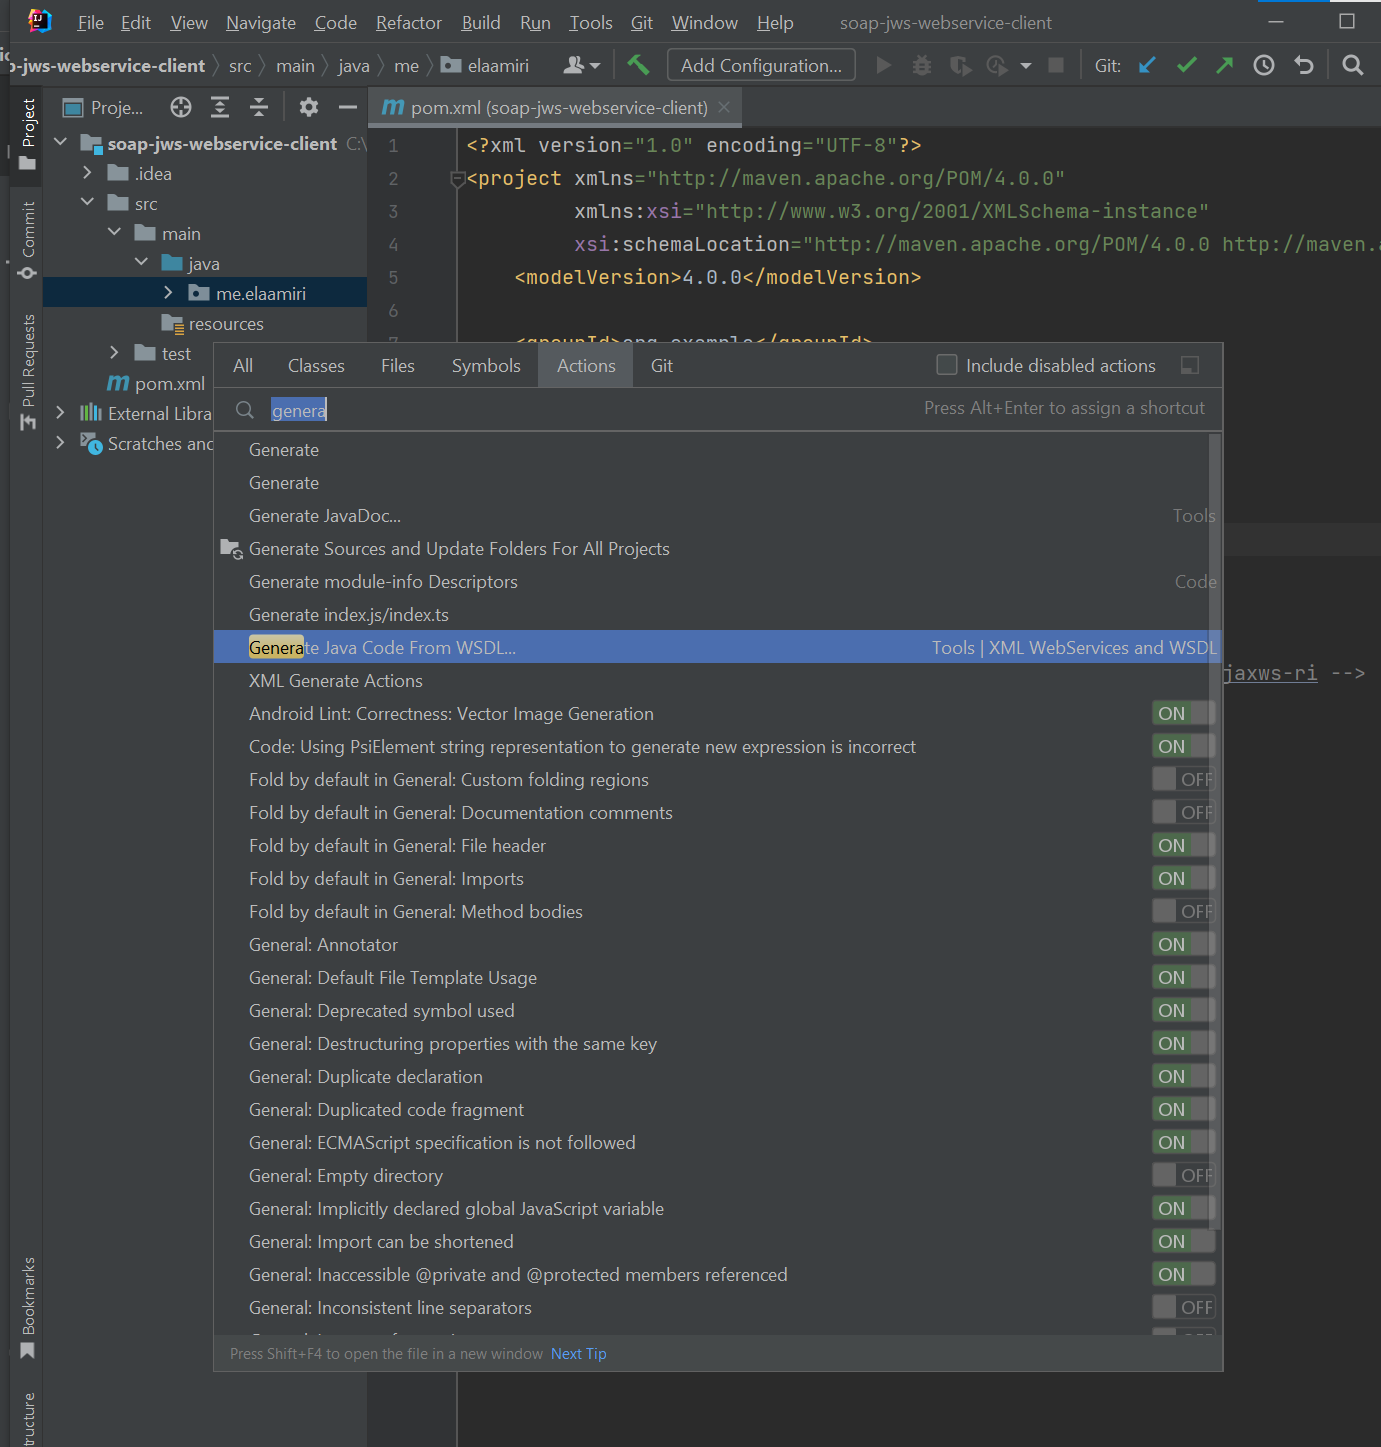Click Git Update Project blue arrow
The image size is (1381, 1447).
[1147, 65]
